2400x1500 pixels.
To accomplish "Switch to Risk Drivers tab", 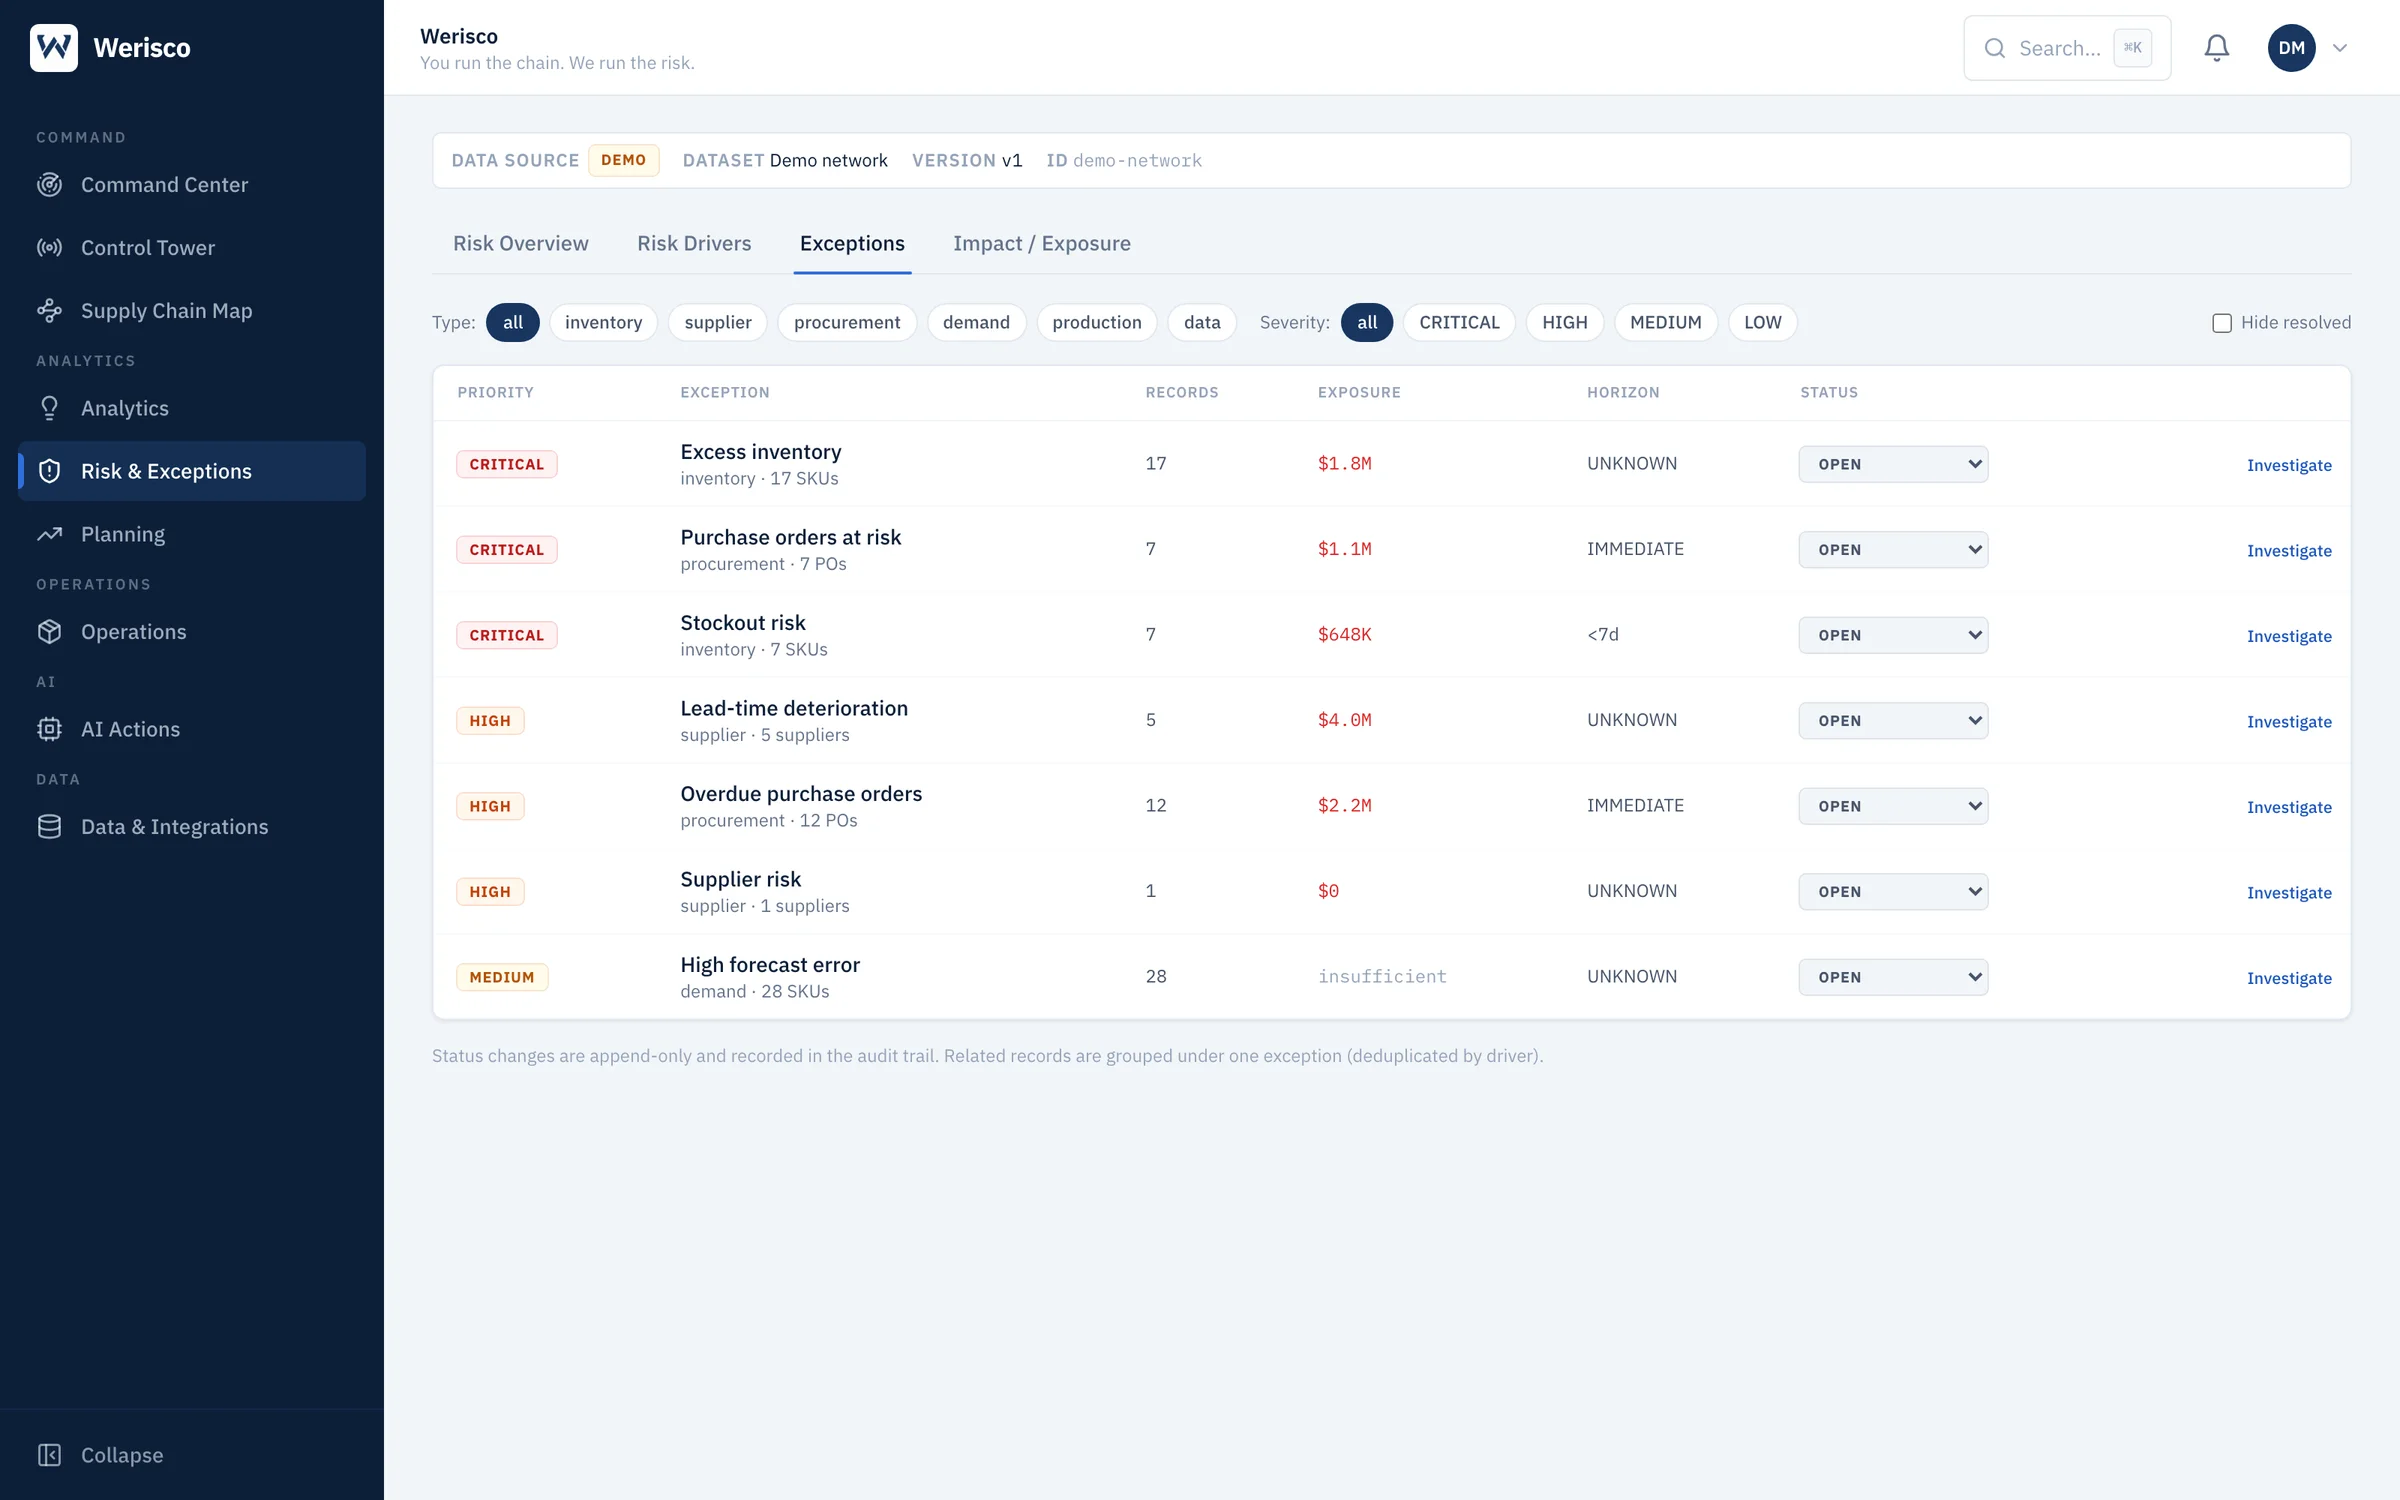I will coord(694,243).
